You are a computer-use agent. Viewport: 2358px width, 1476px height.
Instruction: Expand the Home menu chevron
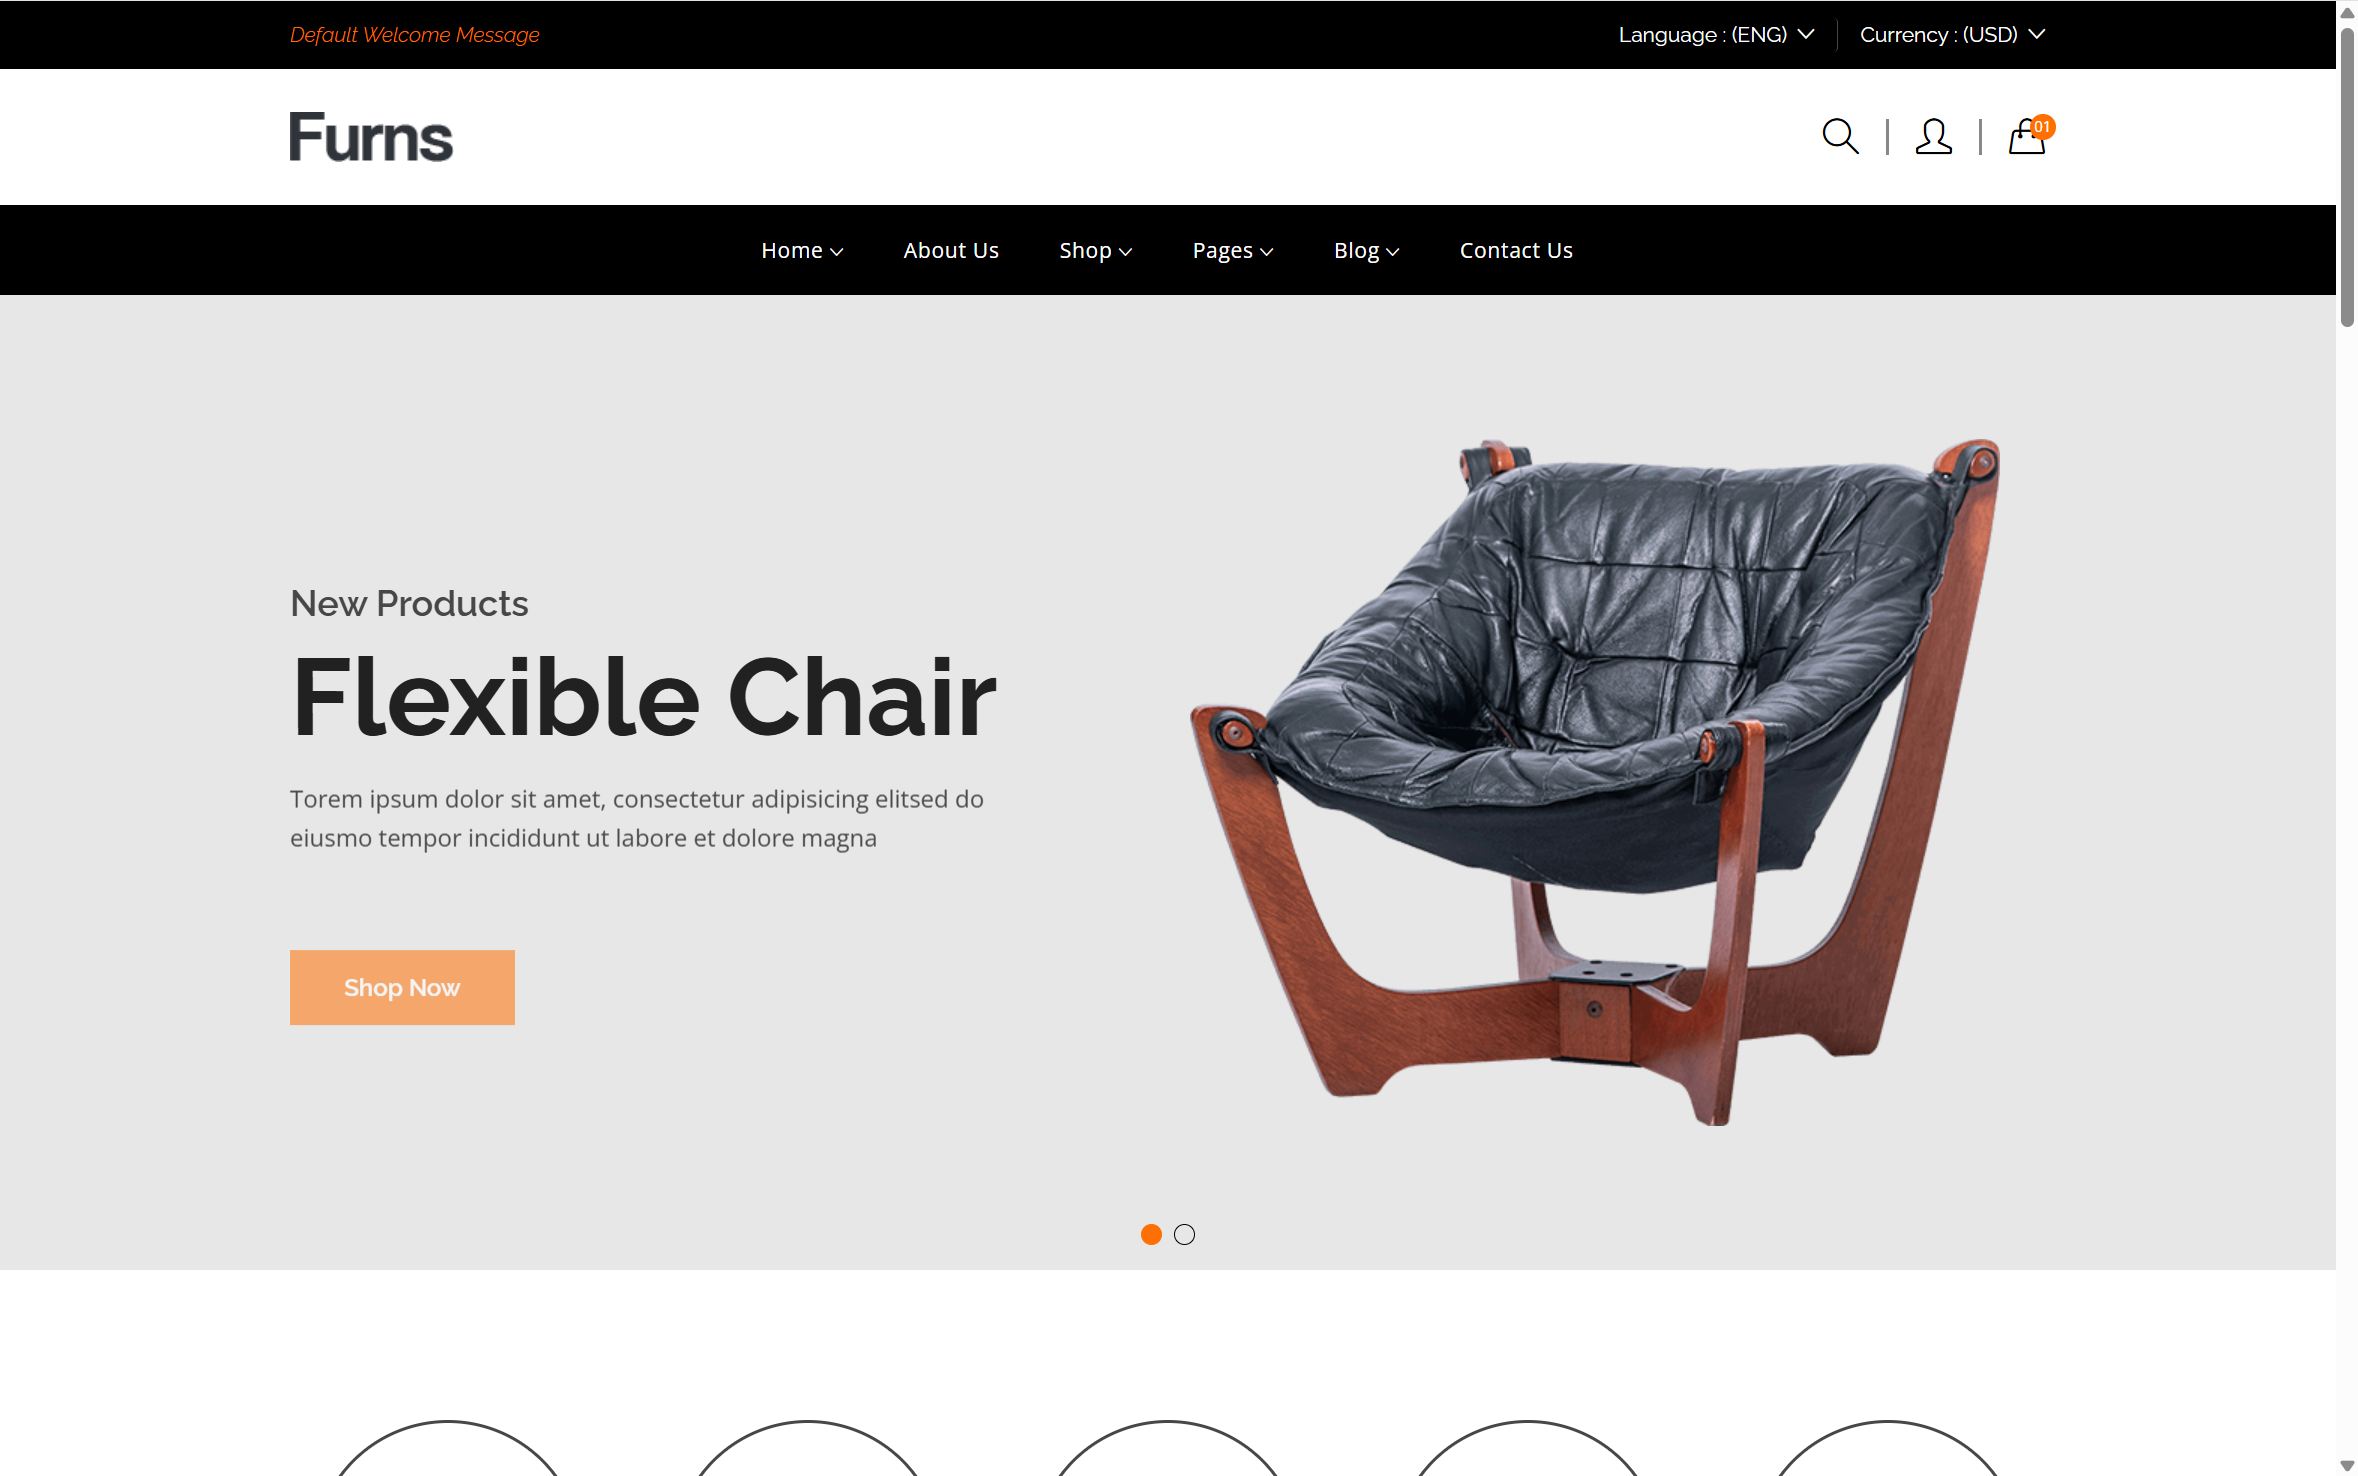click(836, 252)
